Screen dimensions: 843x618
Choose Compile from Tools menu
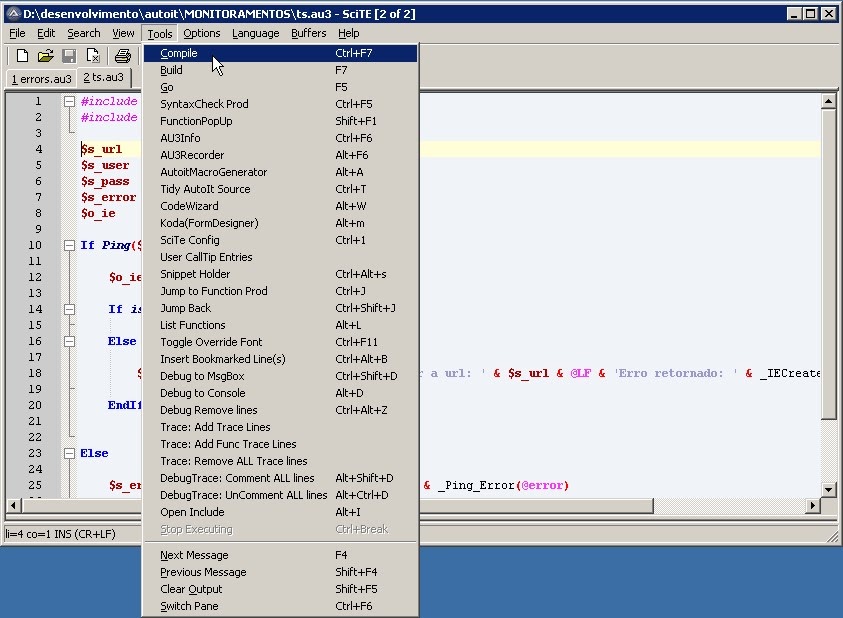(280, 53)
